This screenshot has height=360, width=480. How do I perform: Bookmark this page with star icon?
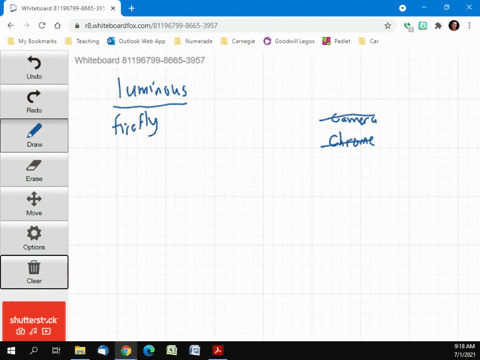[x=387, y=26]
